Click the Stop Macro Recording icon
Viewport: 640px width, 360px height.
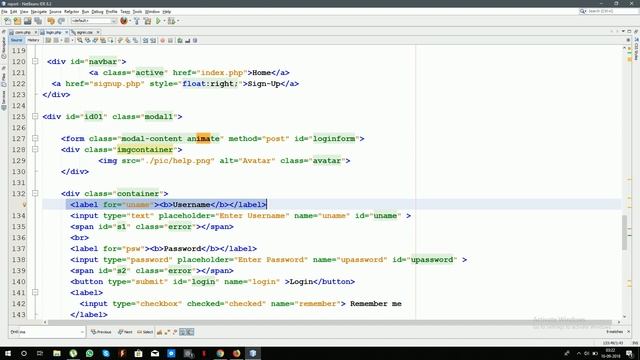click(x=170, y=40)
